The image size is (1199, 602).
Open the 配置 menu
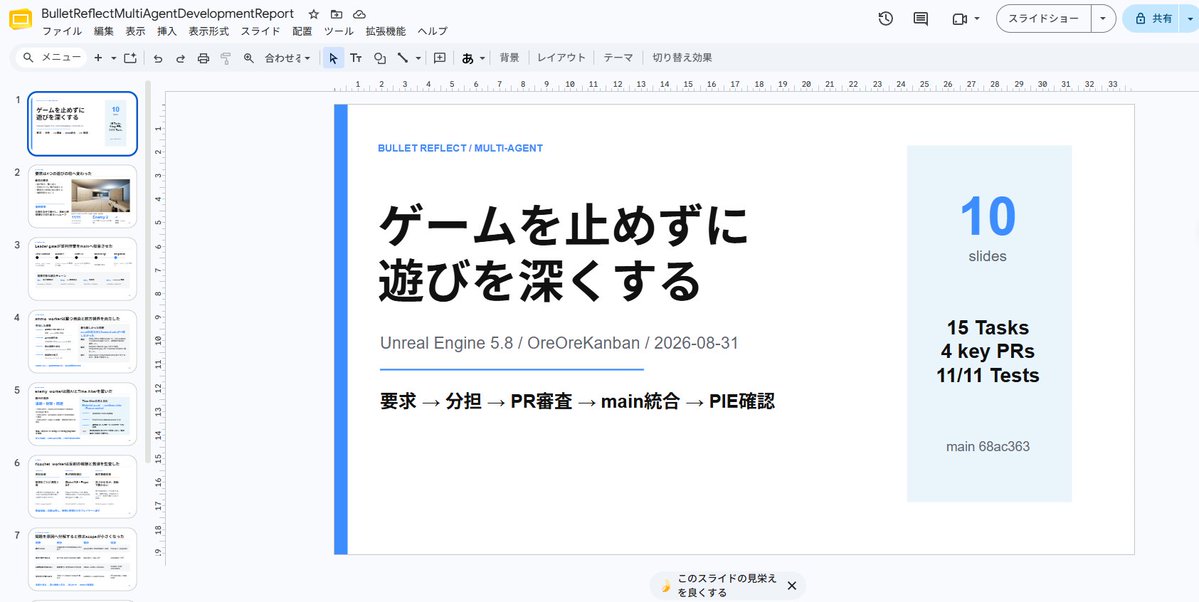(x=302, y=31)
